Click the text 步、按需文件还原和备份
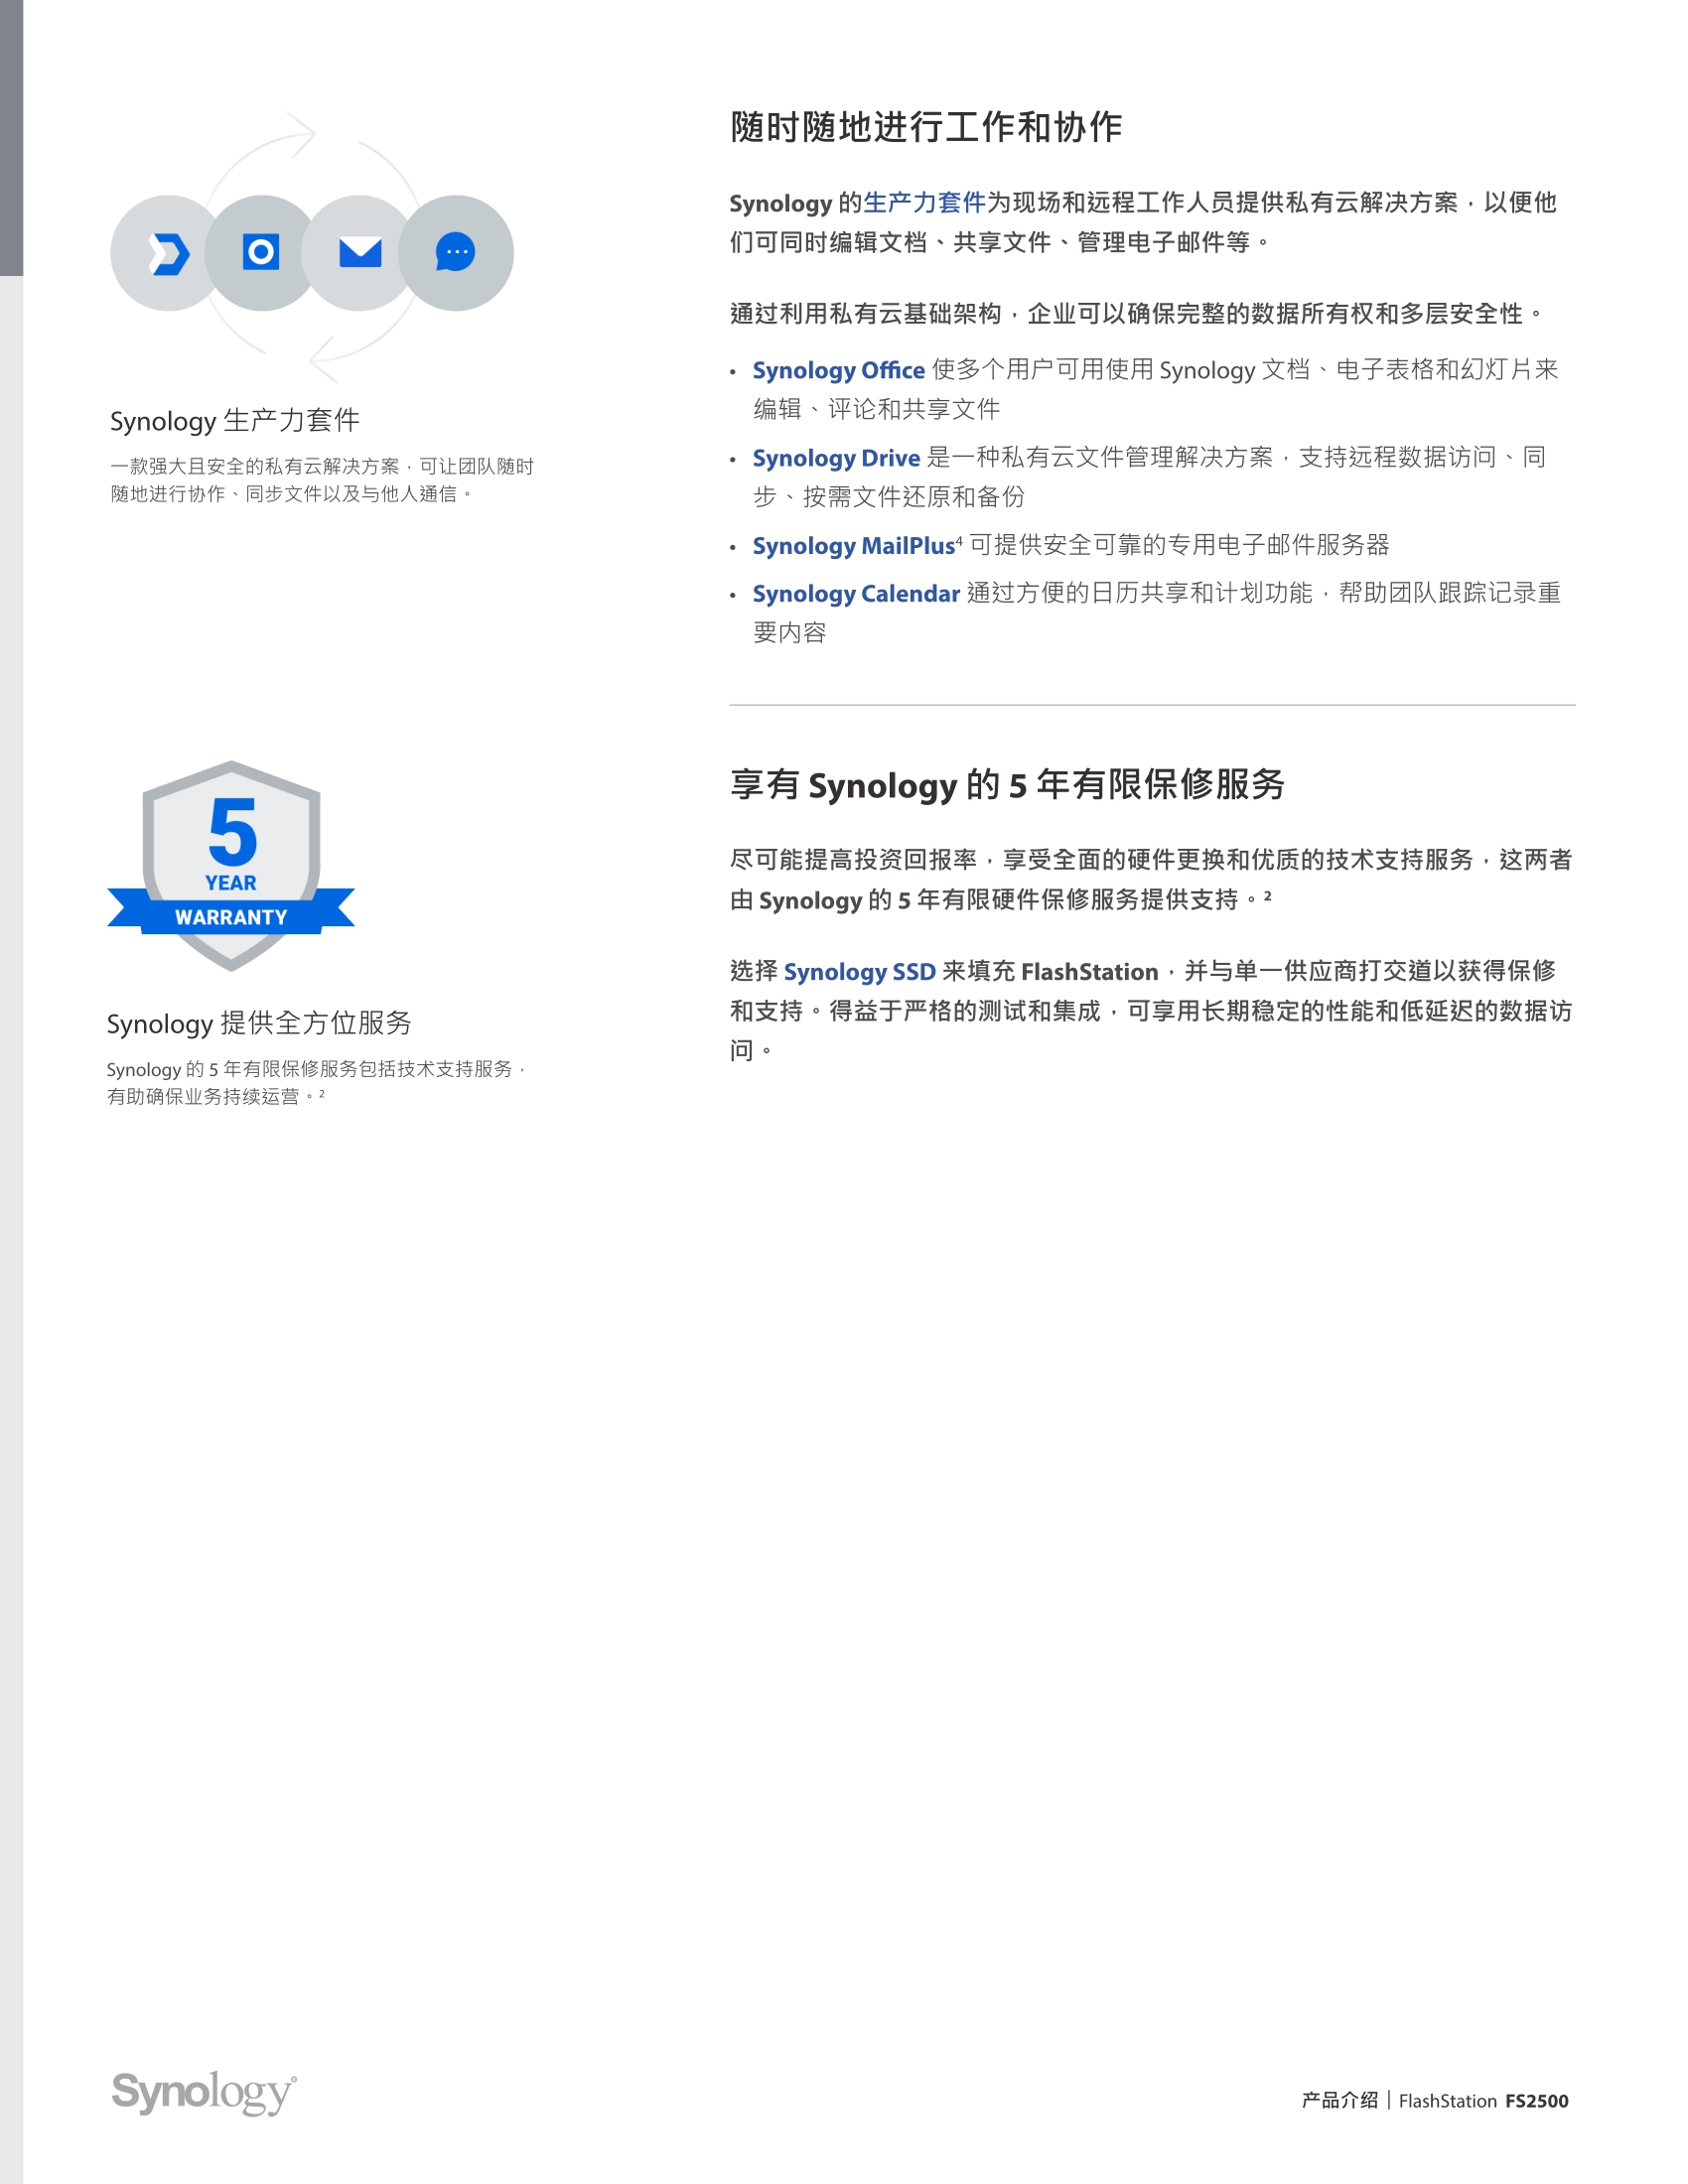This screenshot has height=2184, width=1688. click(889, 497)
